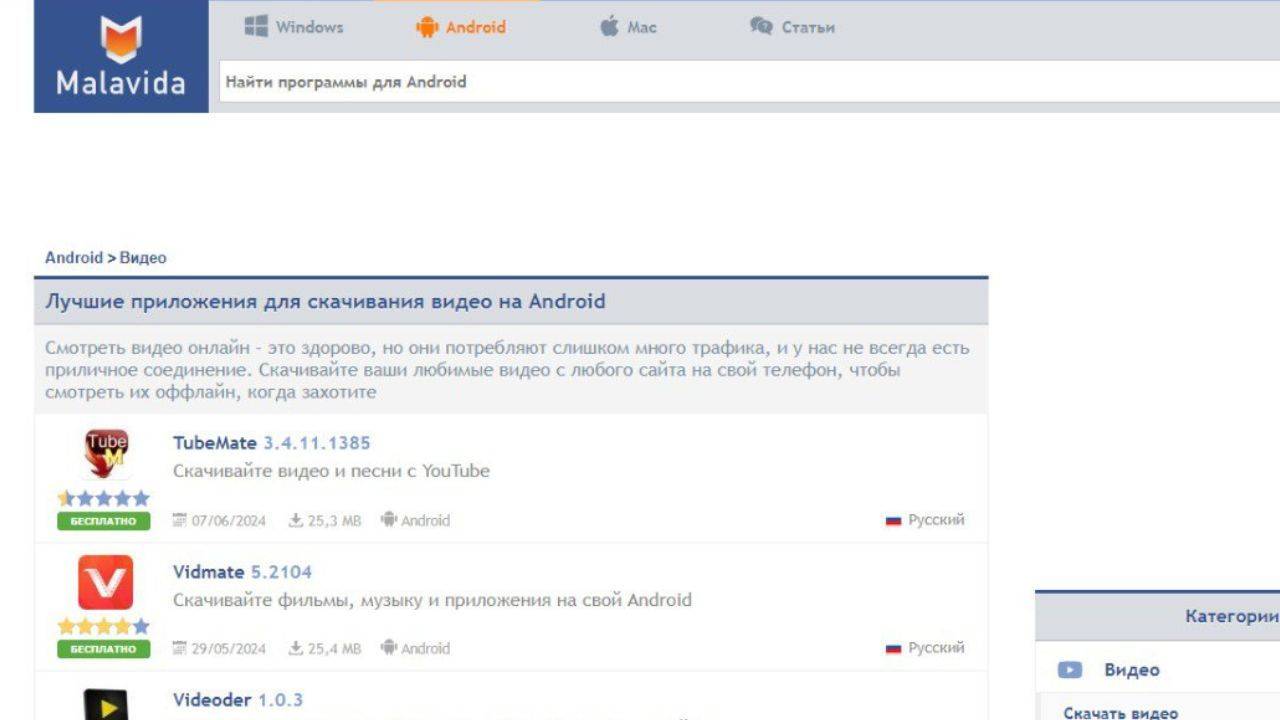1280x720 pixels.
Task: Open Videoder 1.0.3 title link
Action: [x=238, y=700]
